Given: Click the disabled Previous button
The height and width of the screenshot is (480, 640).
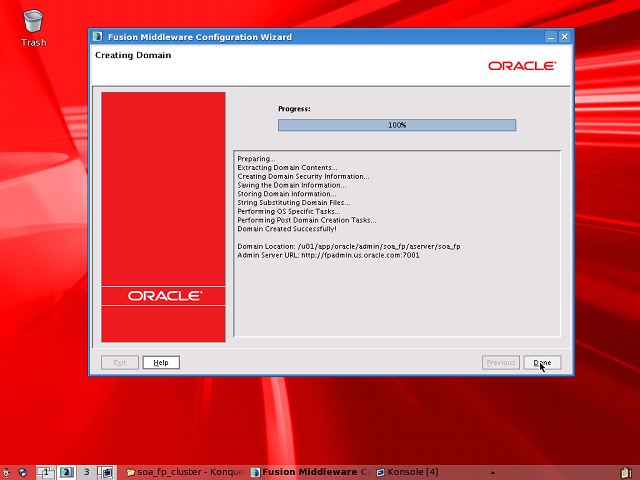Looking at the screenshot, I should pyautogui.click(x=500, y=362).
